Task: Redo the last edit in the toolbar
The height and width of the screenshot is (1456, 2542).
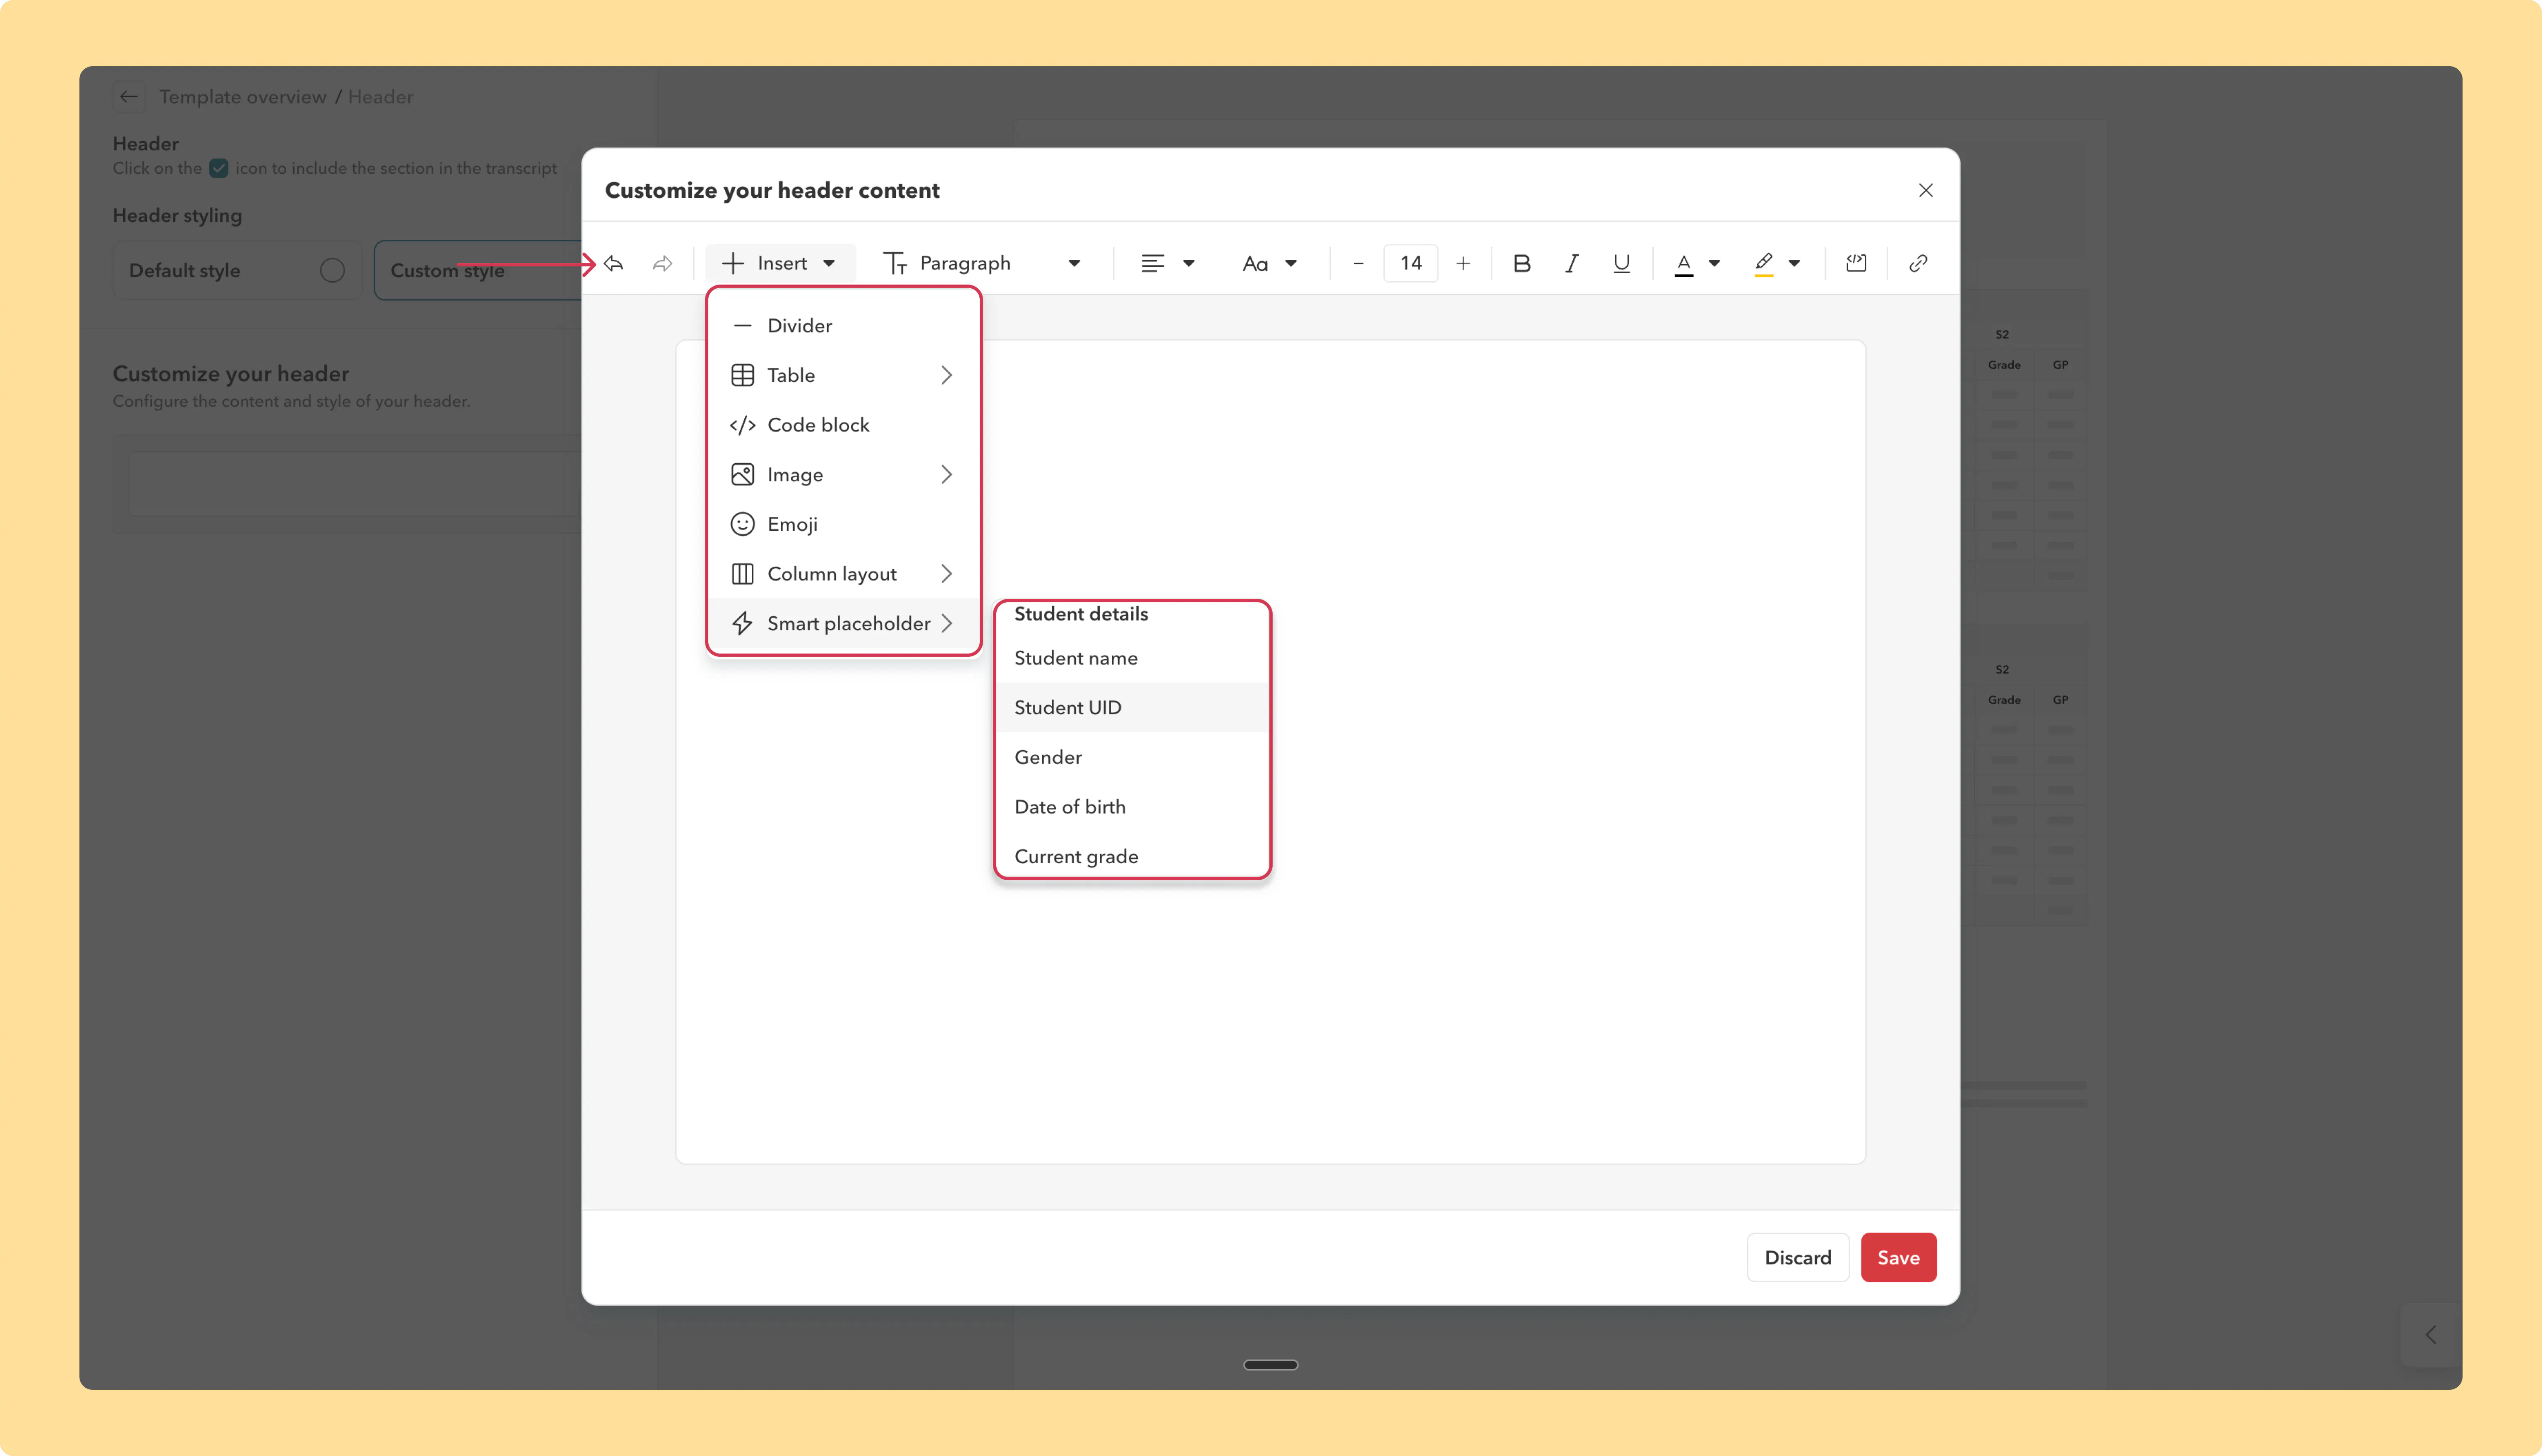Action: click(x=662, y=263)
